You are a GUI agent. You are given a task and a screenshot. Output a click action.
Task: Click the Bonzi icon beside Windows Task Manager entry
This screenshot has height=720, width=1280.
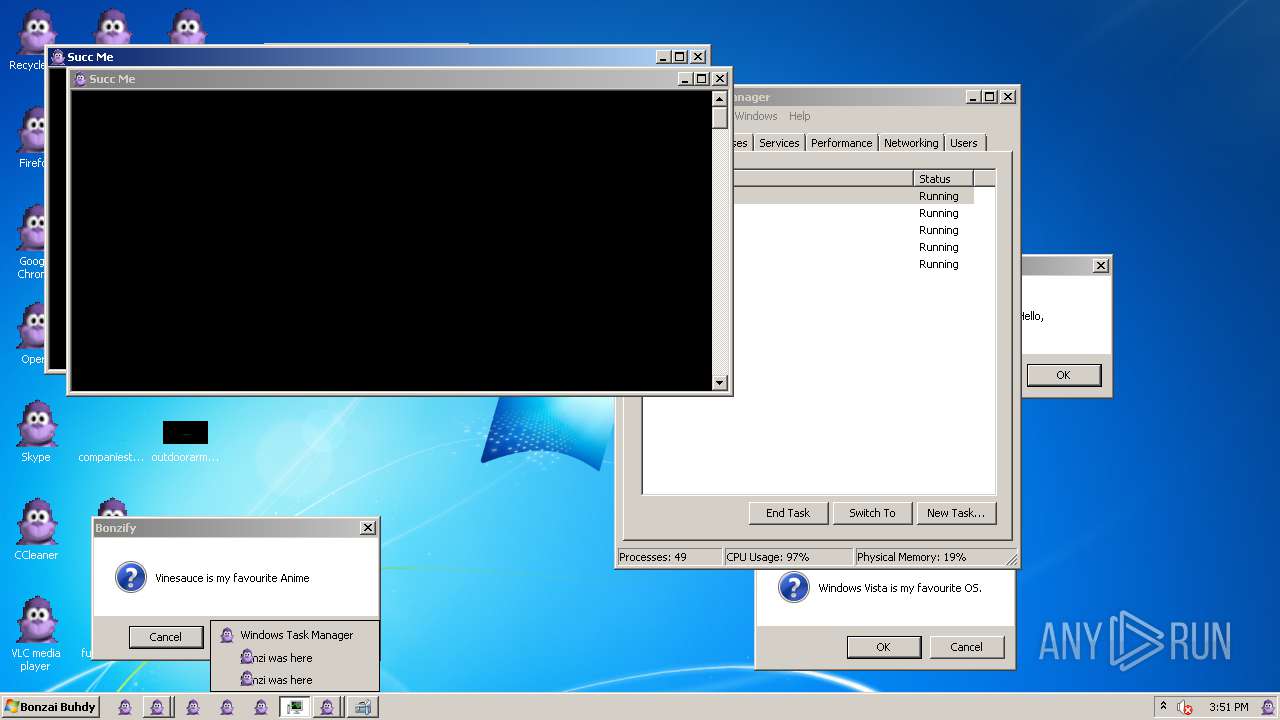click(x=227, y=635)
